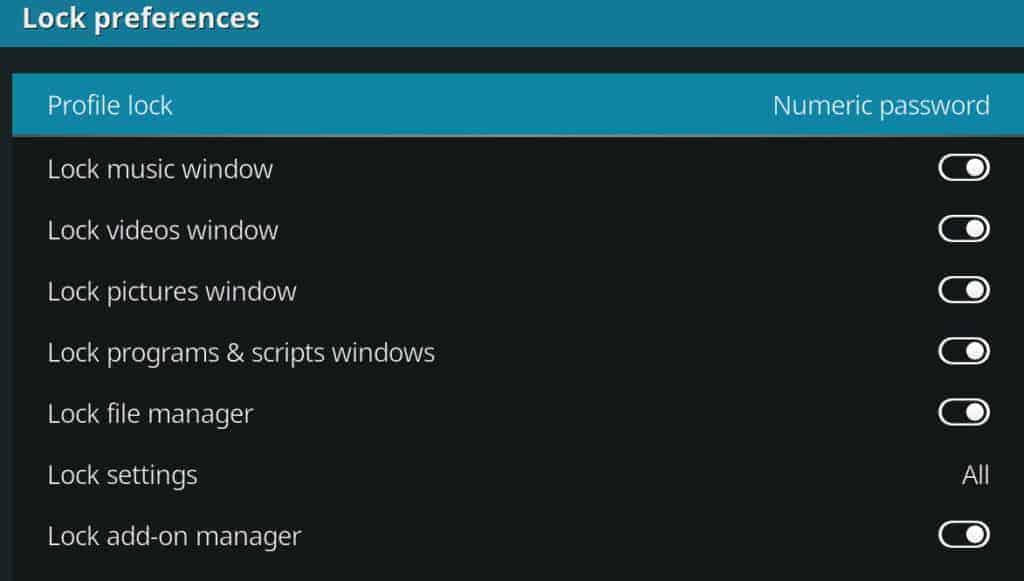This screenshot has width=1024, height=581.
Task: Switch off the Lock file manager toggle
Action: tap(964, 413)
